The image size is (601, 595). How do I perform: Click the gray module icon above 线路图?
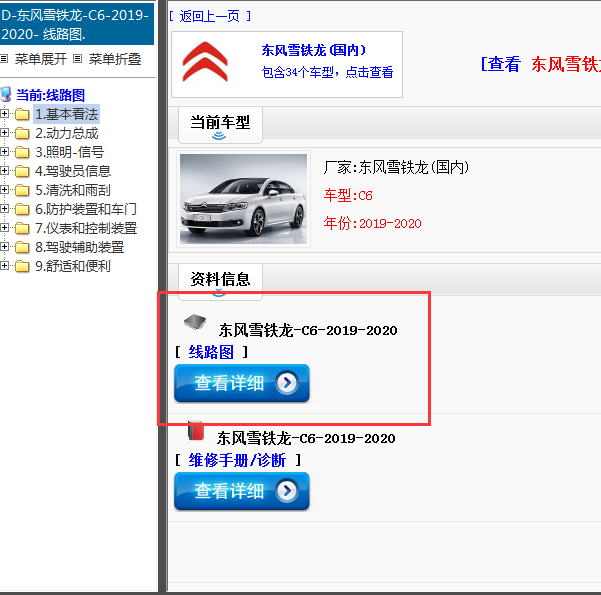195,322
